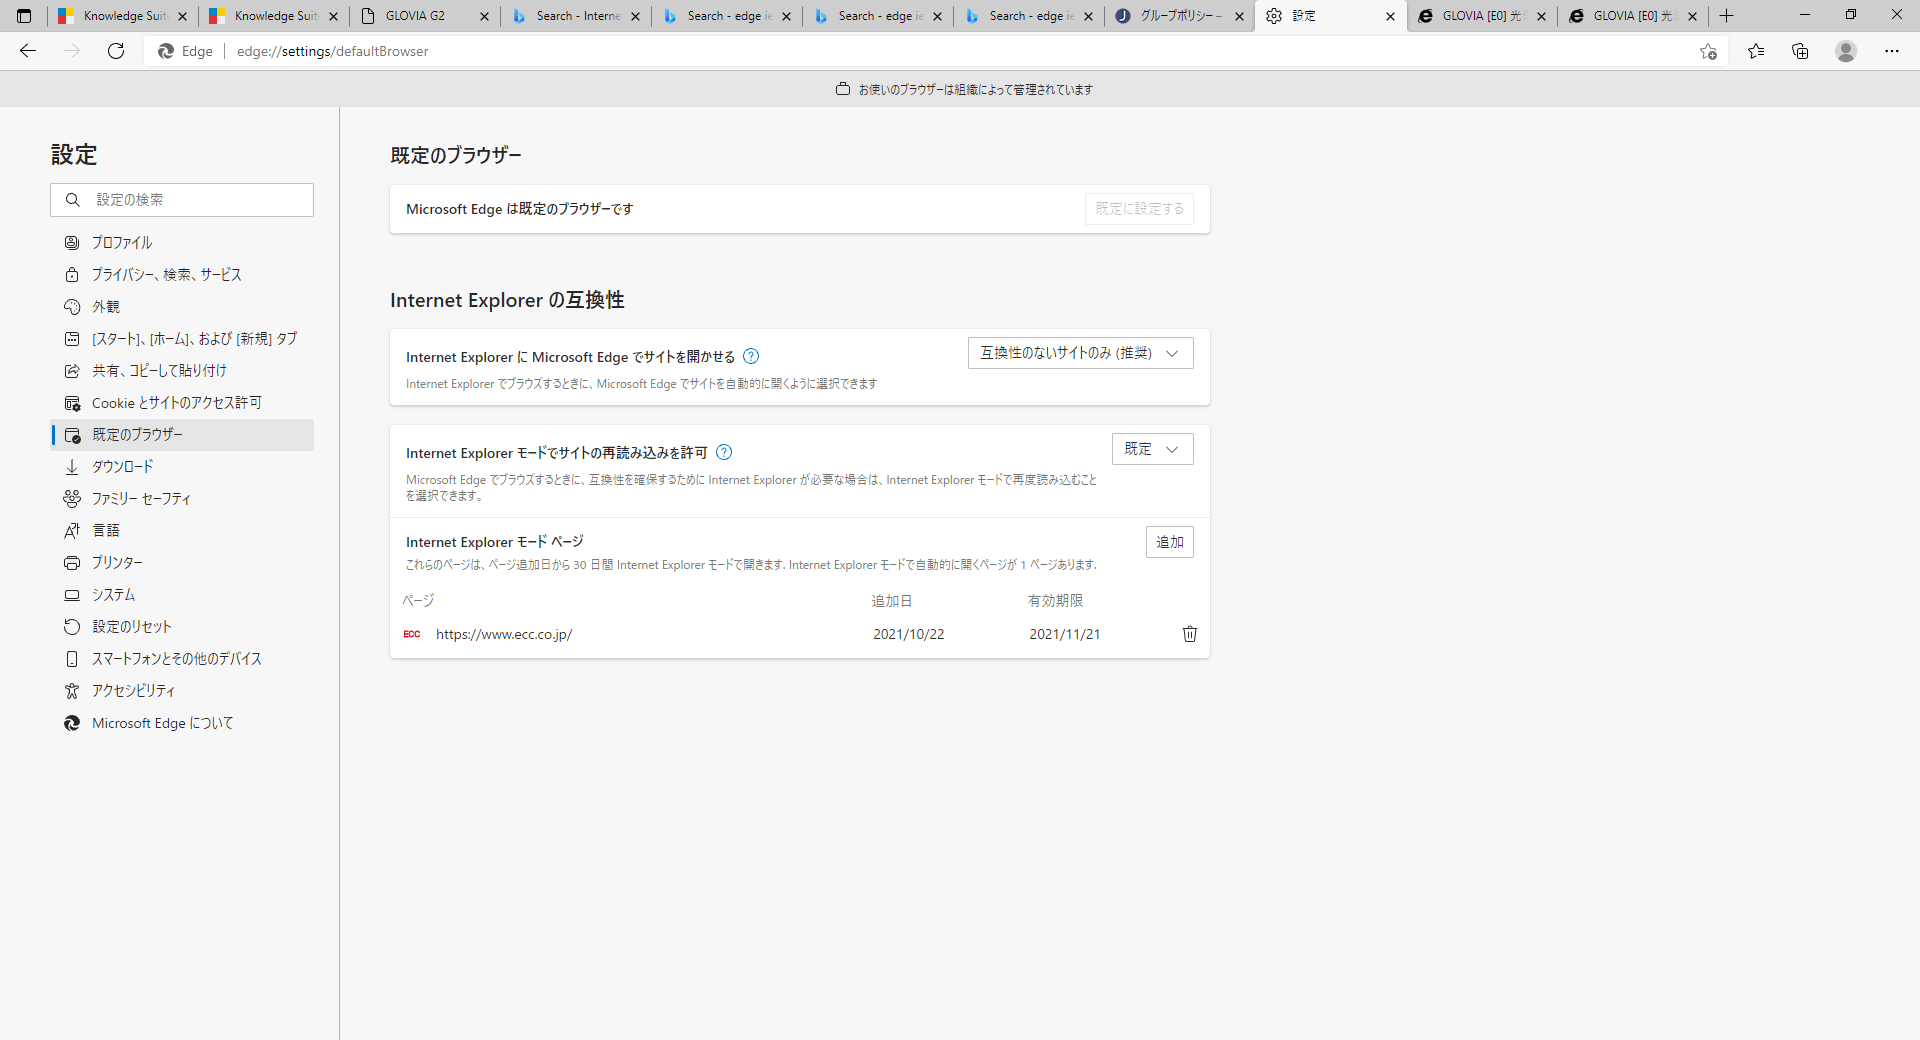The height and width of the screenshot is (1040, 1920).
Task: Click the 2021/10/22 added date
Action: pos(908,634)
